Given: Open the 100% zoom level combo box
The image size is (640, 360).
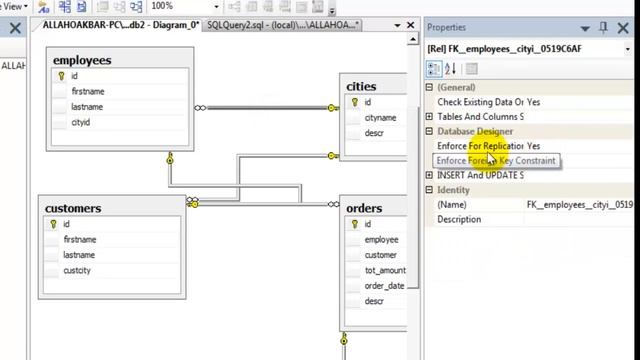Looking at the screenshot, I should [185, 6].
